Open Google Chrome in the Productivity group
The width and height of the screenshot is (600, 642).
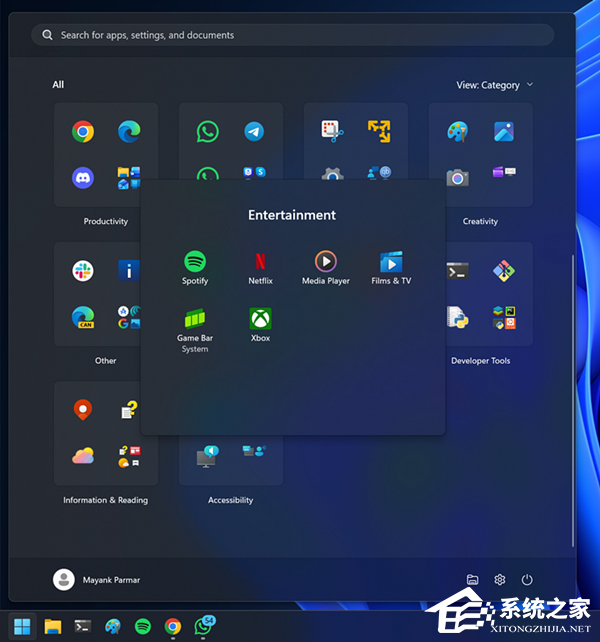[x=83, y=131]
